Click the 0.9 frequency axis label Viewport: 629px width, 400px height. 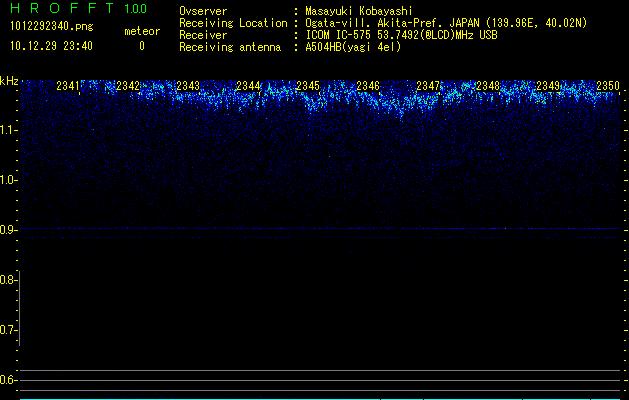click(x=8, y=230)
